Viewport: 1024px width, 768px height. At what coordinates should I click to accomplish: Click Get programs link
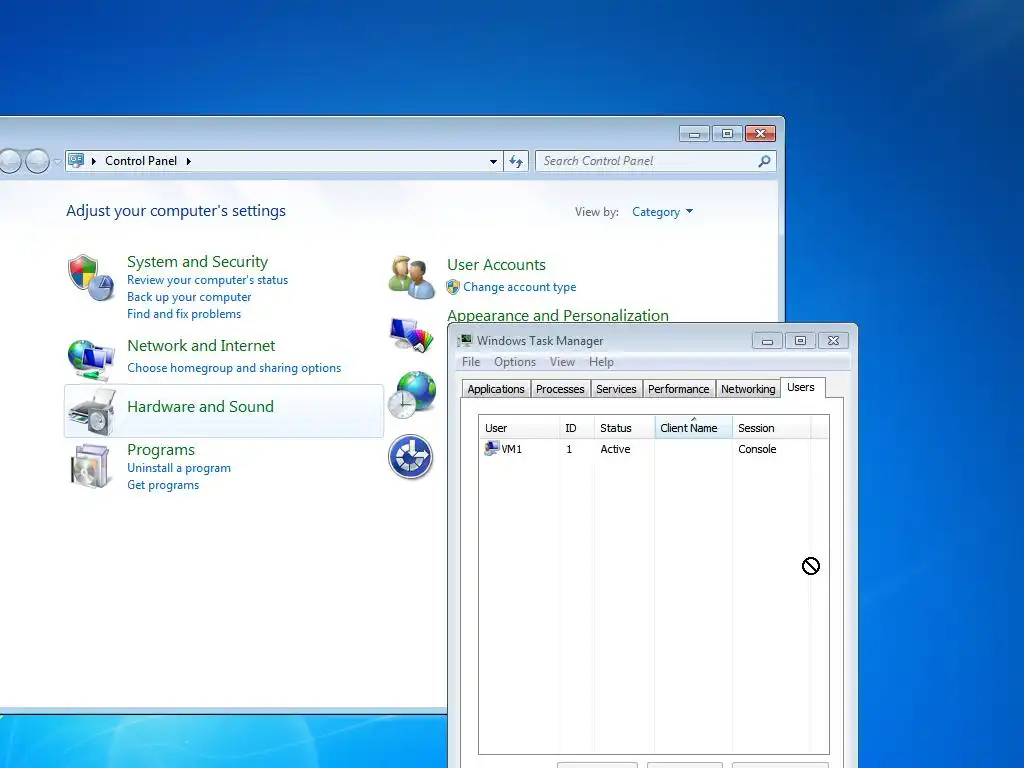[x=163, y=485]
